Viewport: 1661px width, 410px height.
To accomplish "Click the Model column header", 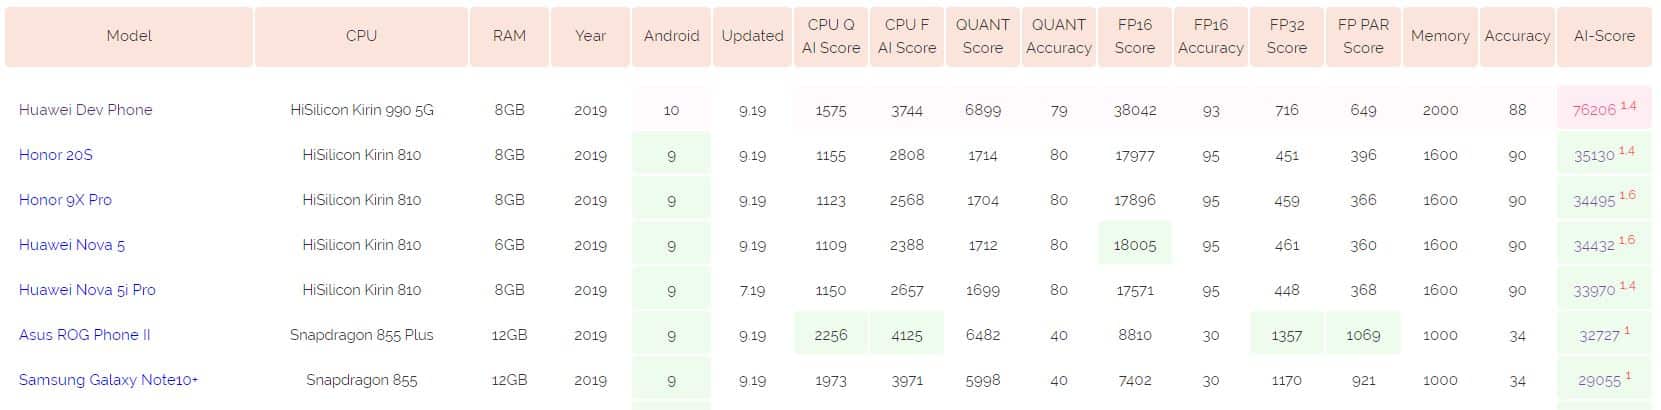I will [129, 36].
